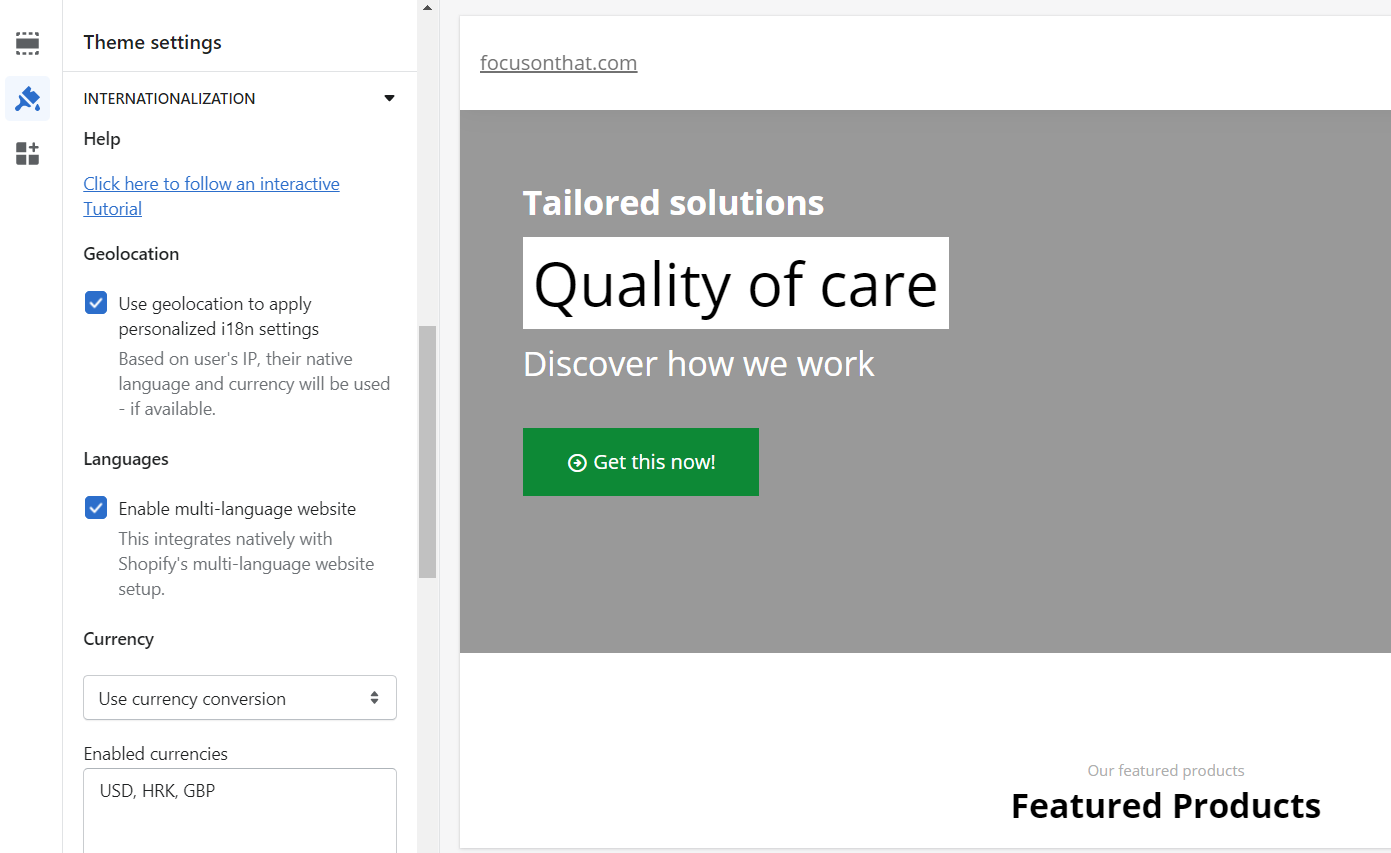Open the Add apps blocks icon
The width and height of the screenshot is (1391, 853).
click(x=27, y=153)
